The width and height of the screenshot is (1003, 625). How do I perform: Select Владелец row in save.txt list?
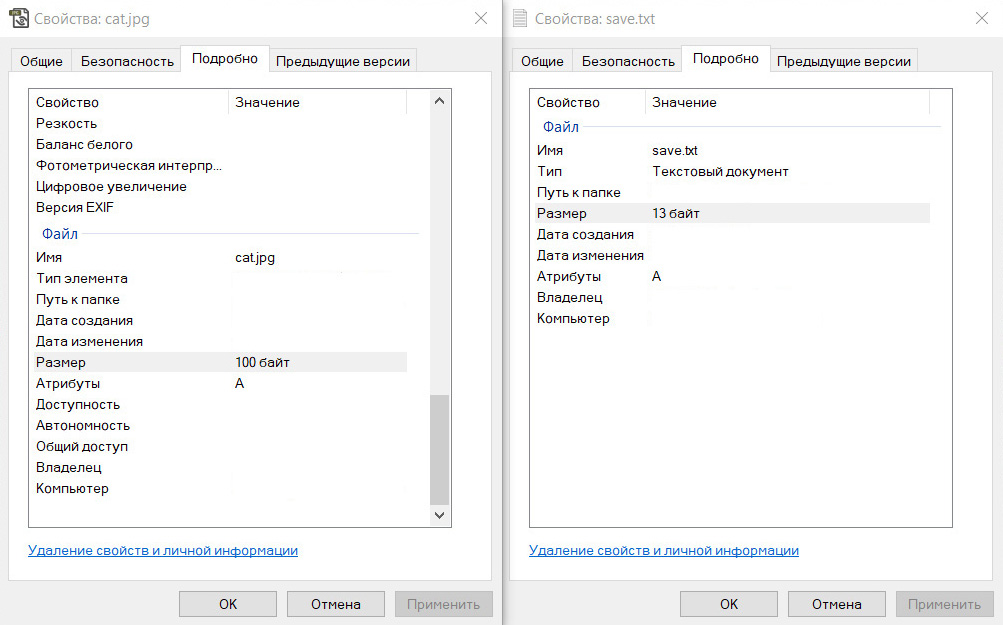tap(732, 297)
